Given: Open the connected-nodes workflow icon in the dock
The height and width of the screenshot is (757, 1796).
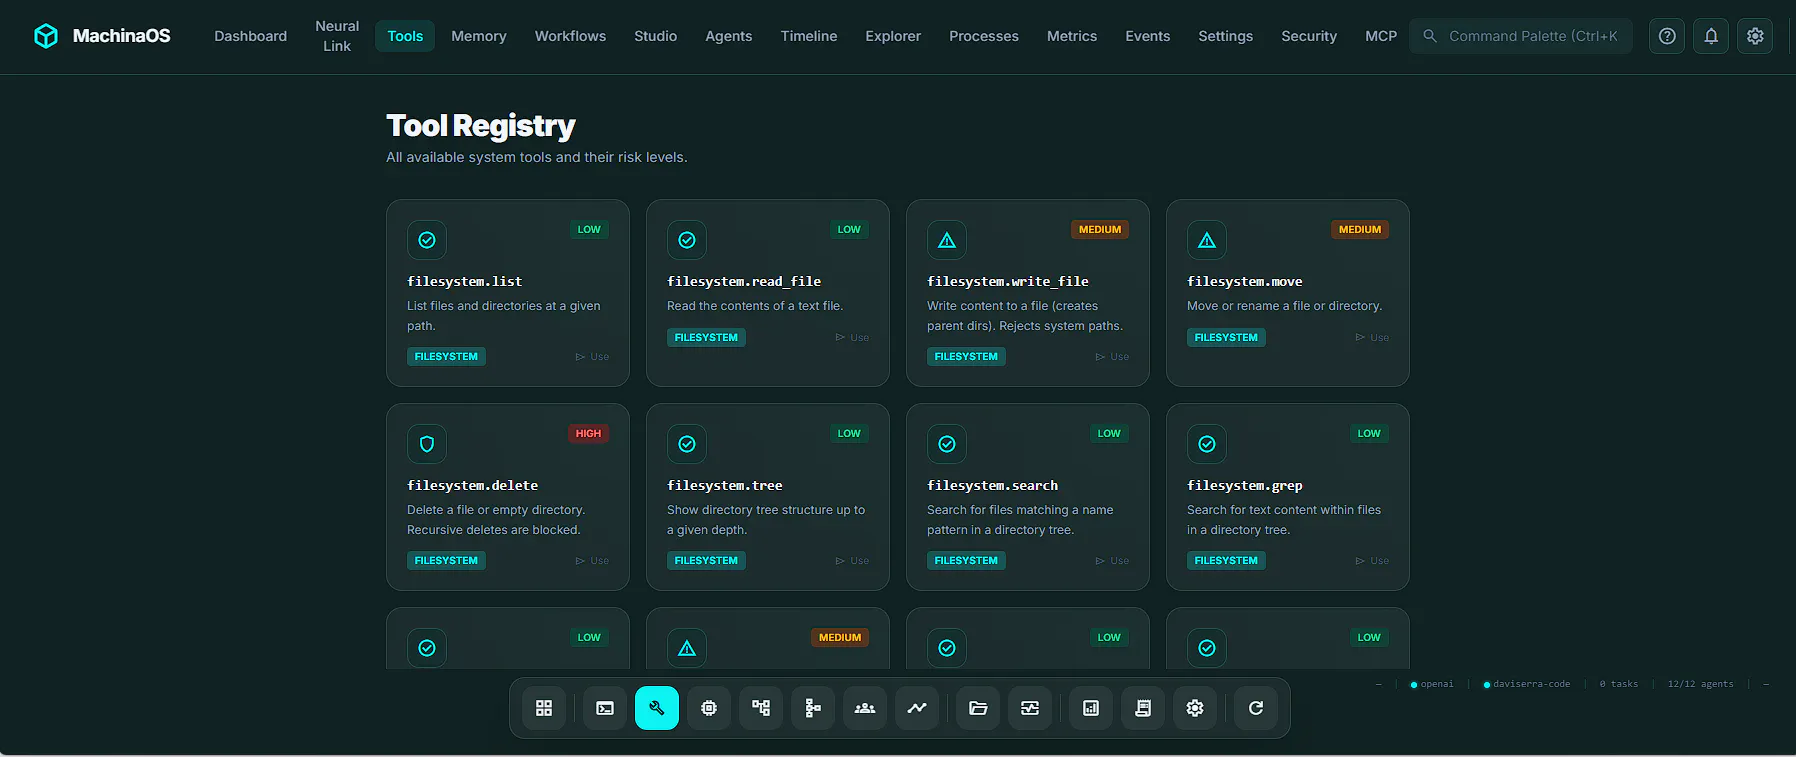Looking at the screenshot, I should click(x=761, y=708).
